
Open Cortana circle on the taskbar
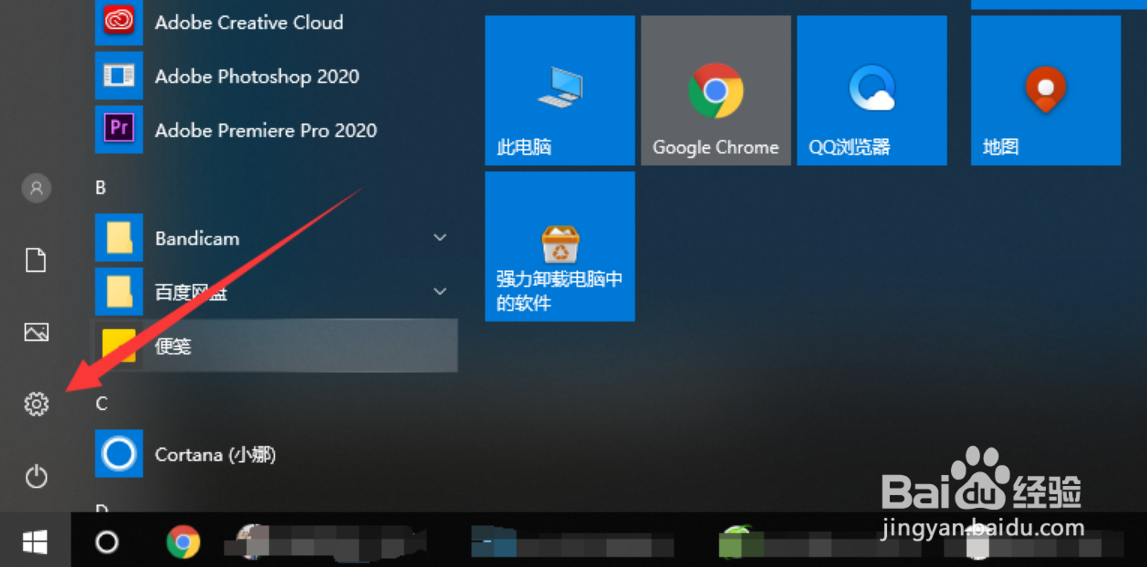click(x=107, y=542)
